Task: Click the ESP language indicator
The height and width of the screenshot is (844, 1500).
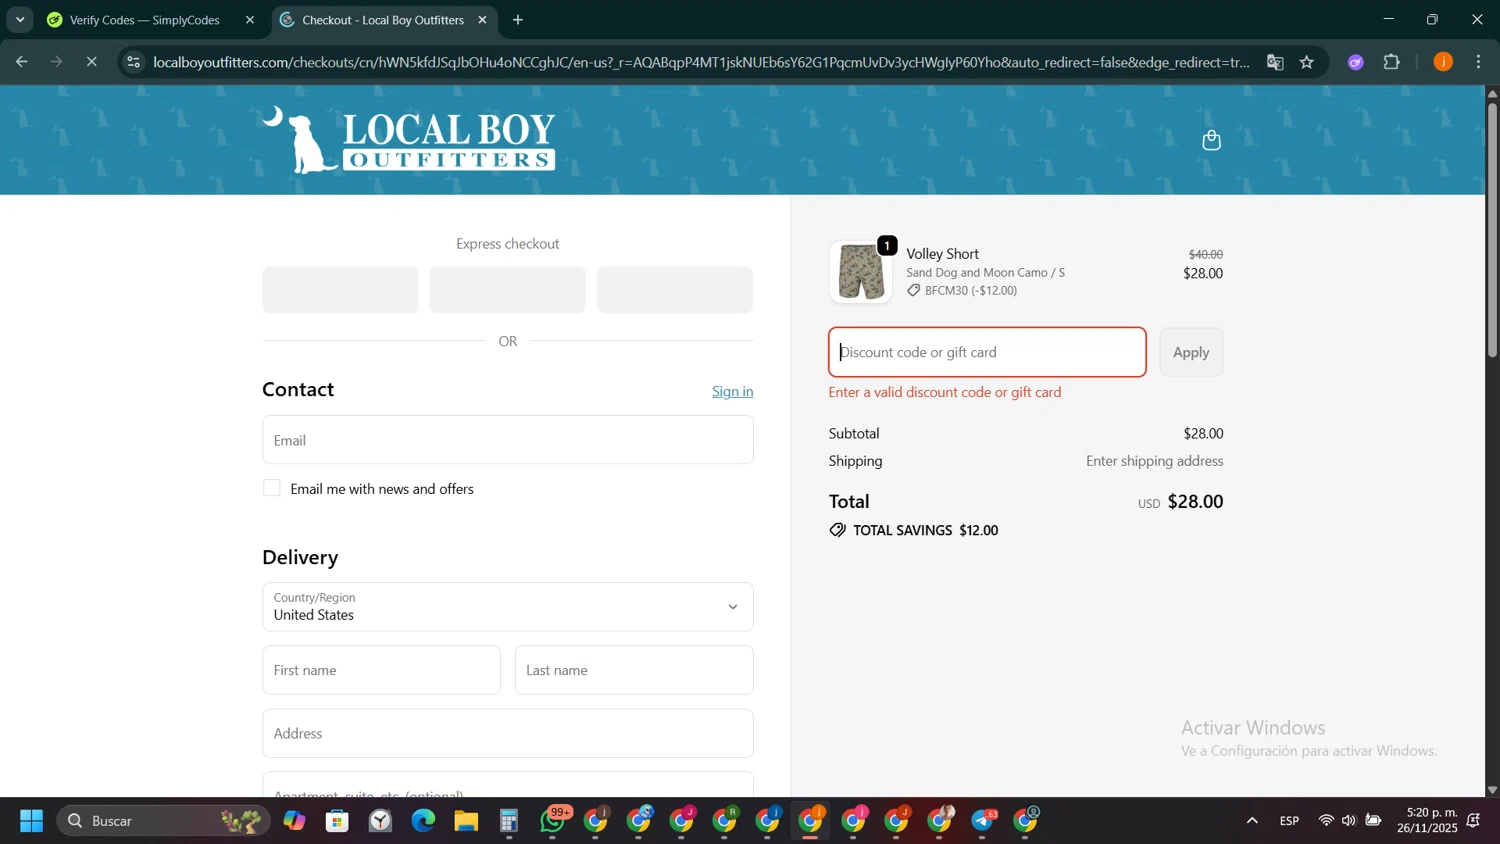Action: (x=1289, y=821)
